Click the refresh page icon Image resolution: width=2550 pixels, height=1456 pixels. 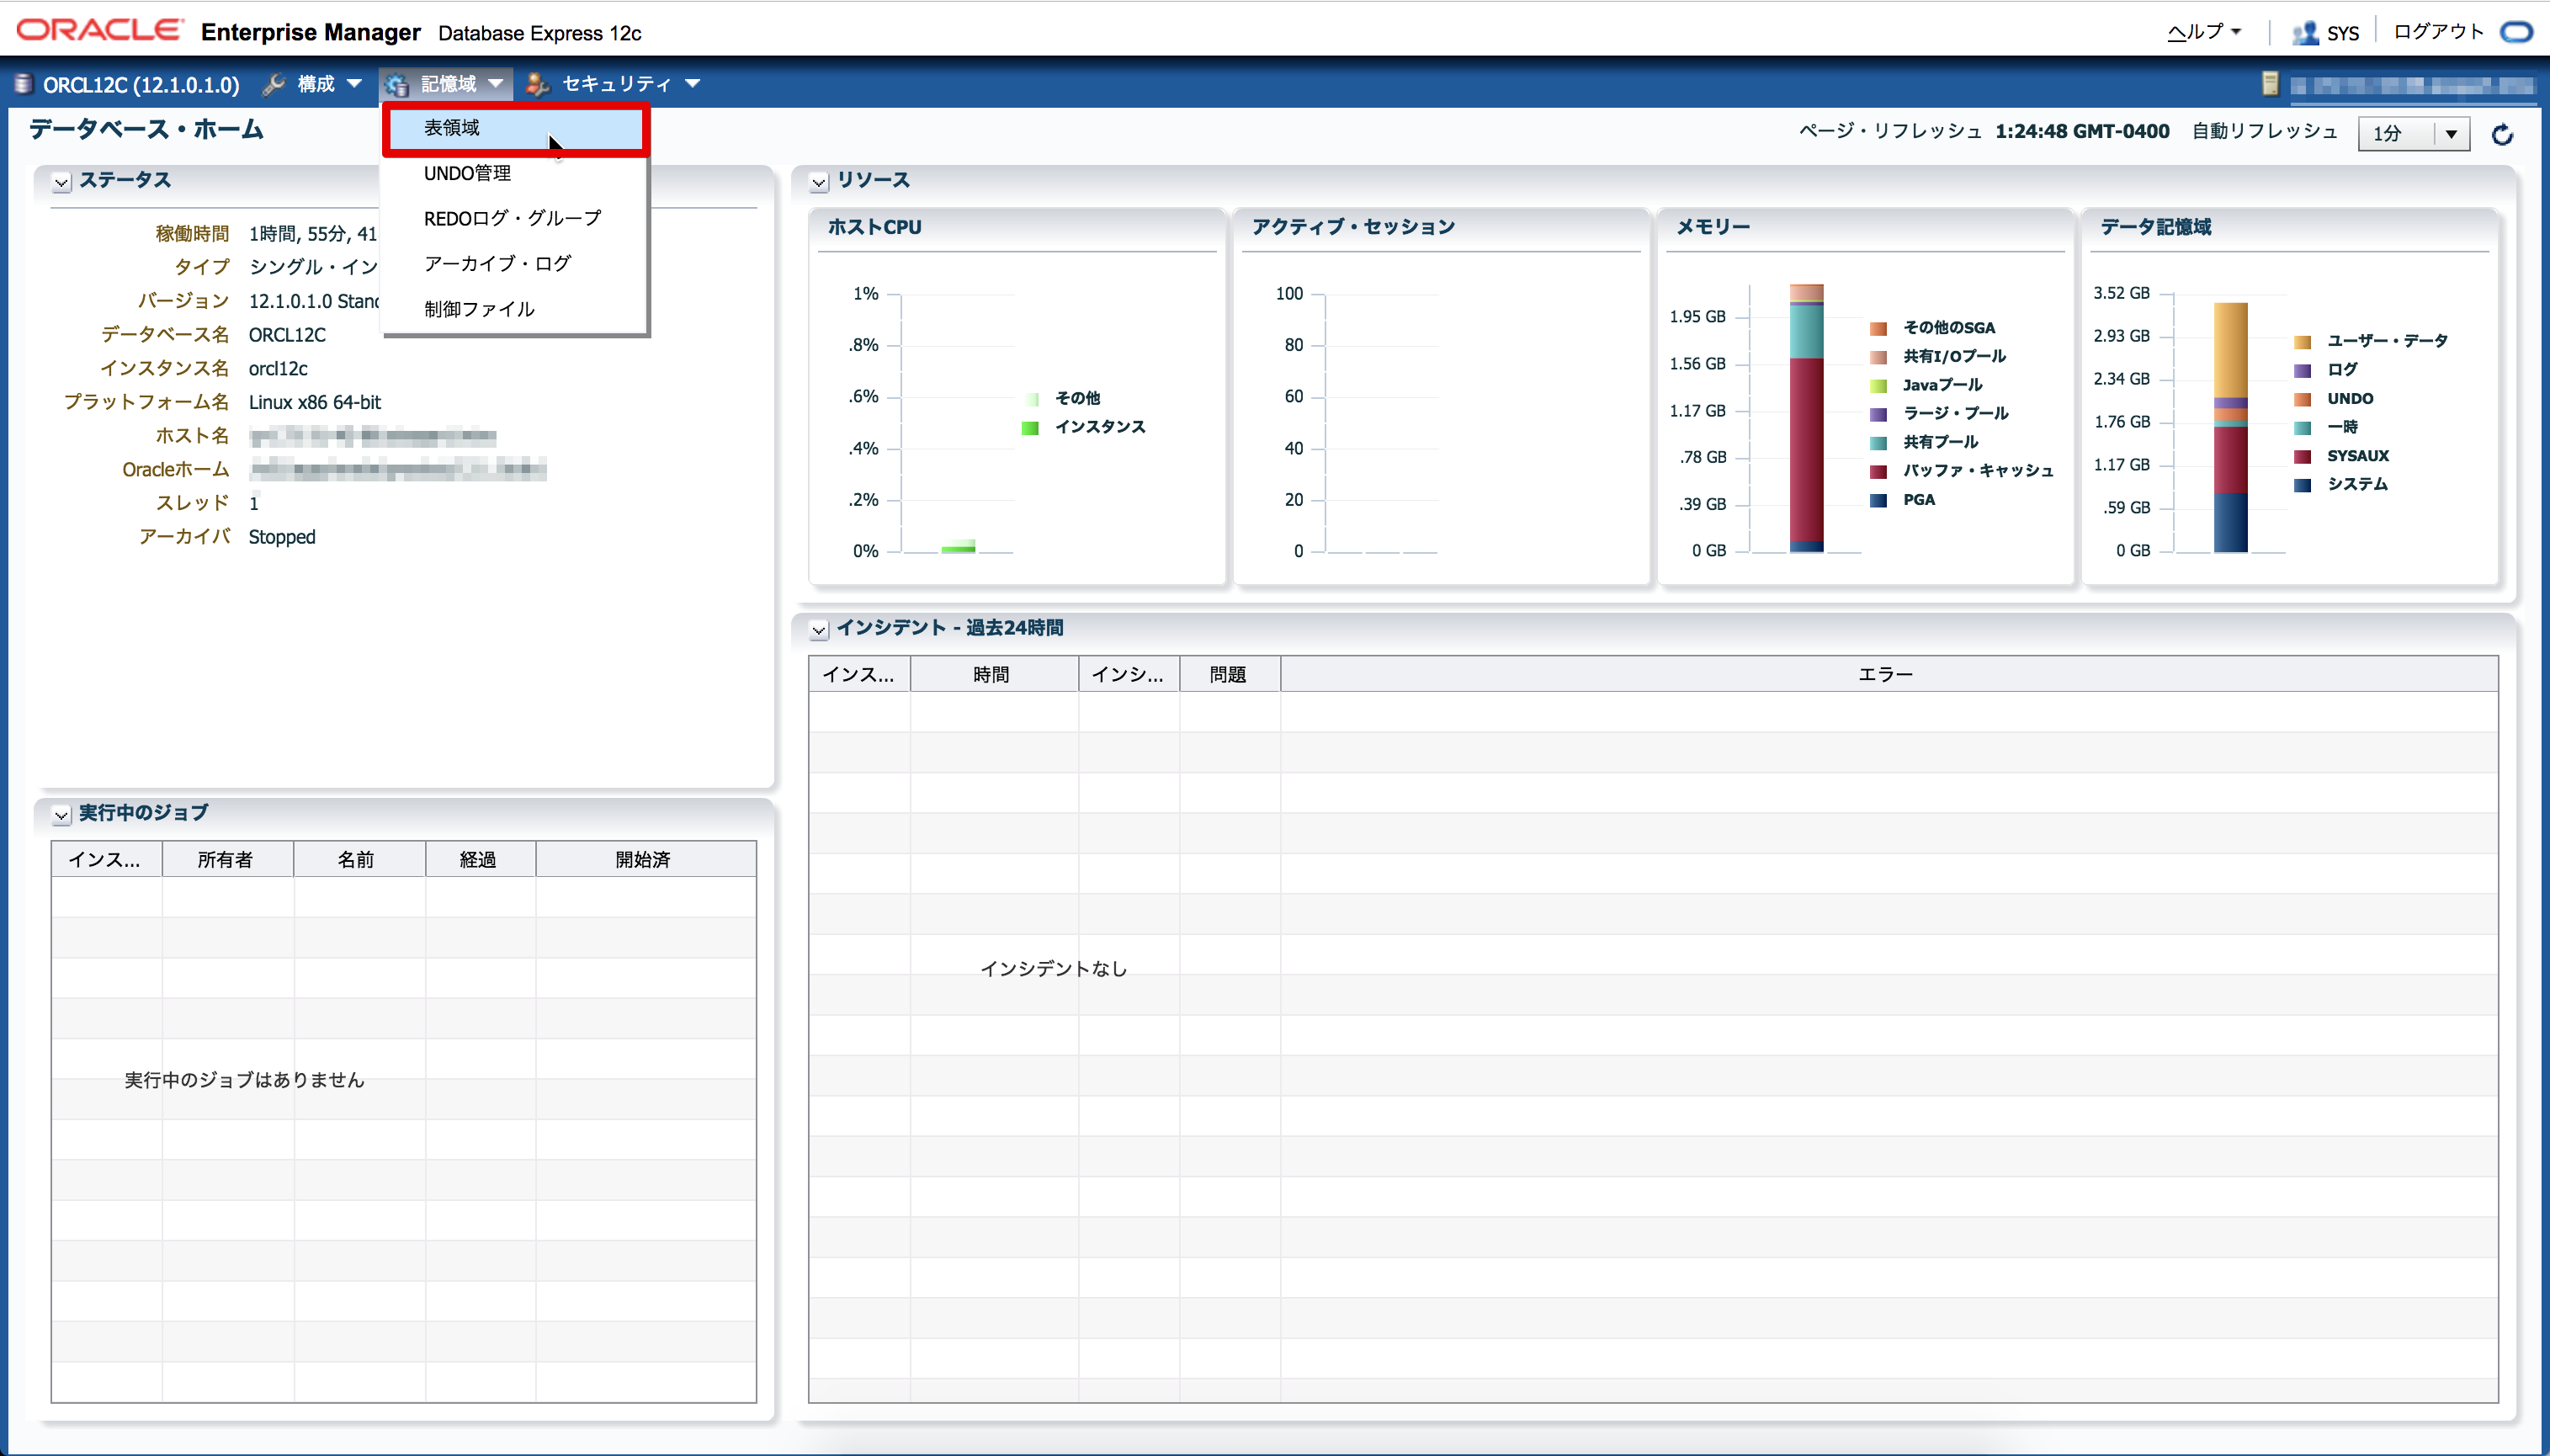click(2502, 134)
